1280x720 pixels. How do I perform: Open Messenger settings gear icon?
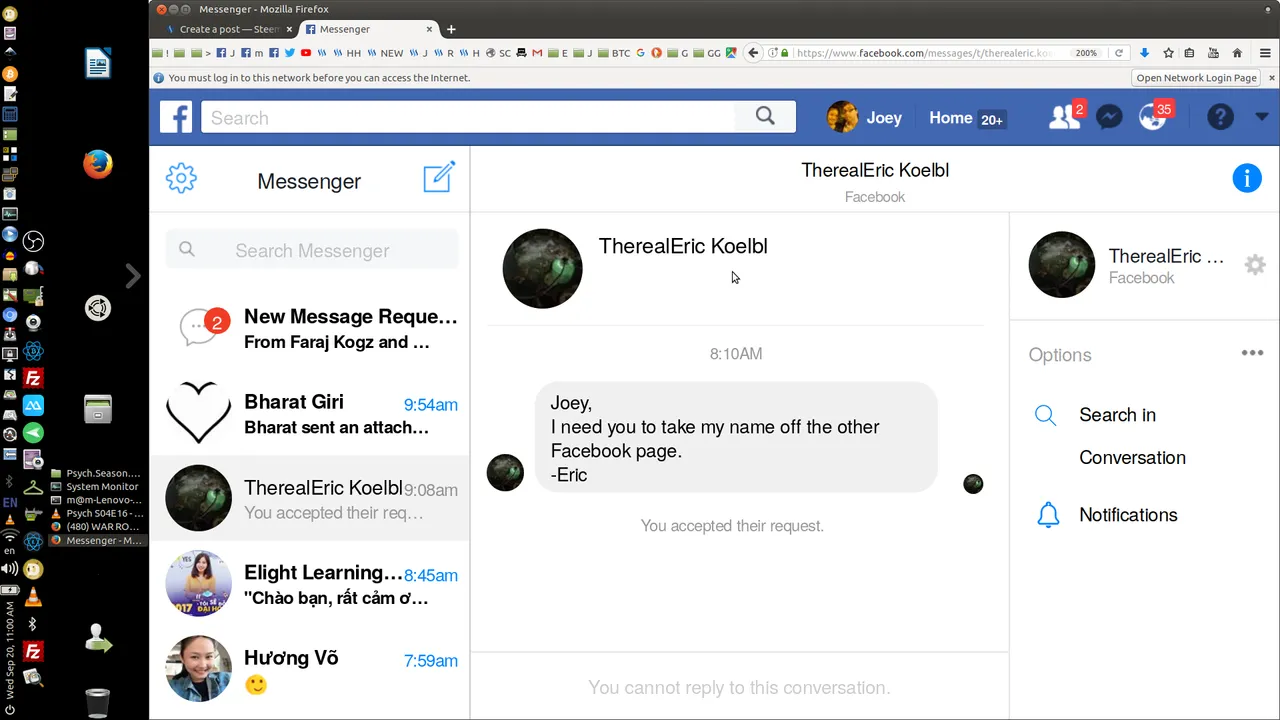[181, 179]
